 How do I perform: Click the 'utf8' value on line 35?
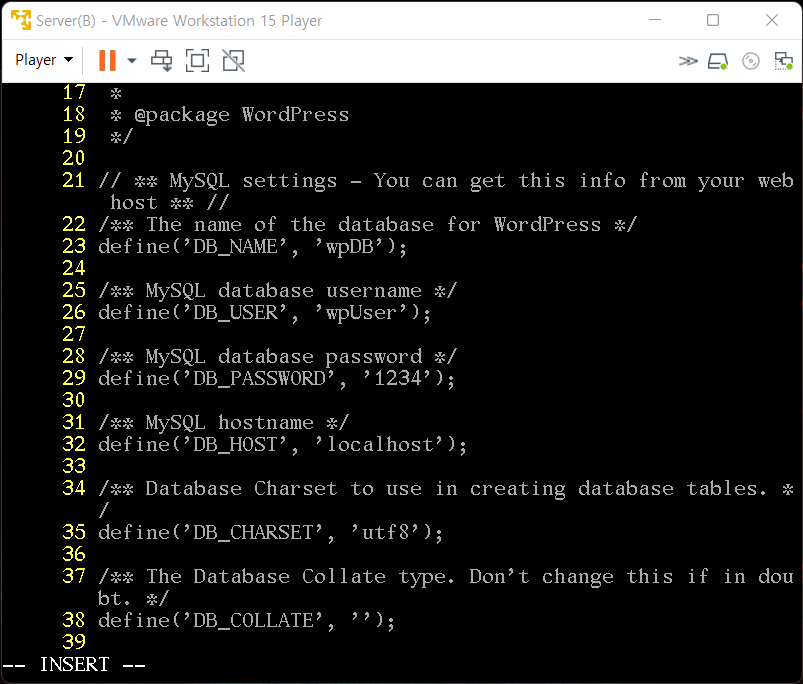pyautogui.click(x=385, y=533)
